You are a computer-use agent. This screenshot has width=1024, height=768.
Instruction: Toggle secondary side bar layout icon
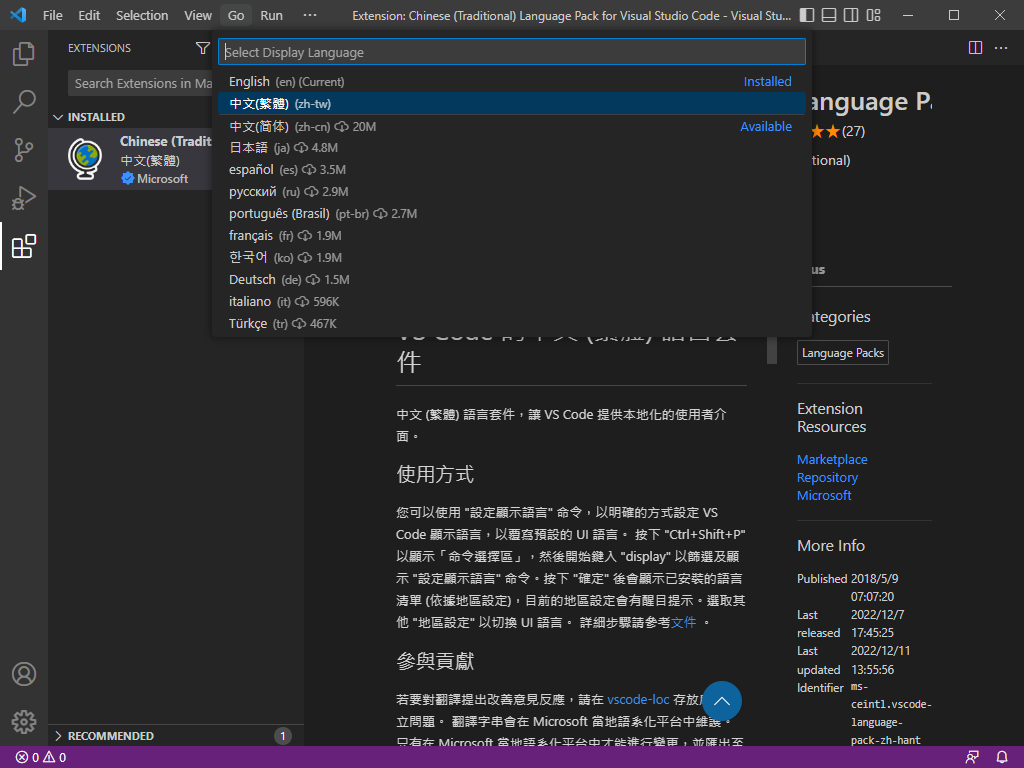coord(851,15)
